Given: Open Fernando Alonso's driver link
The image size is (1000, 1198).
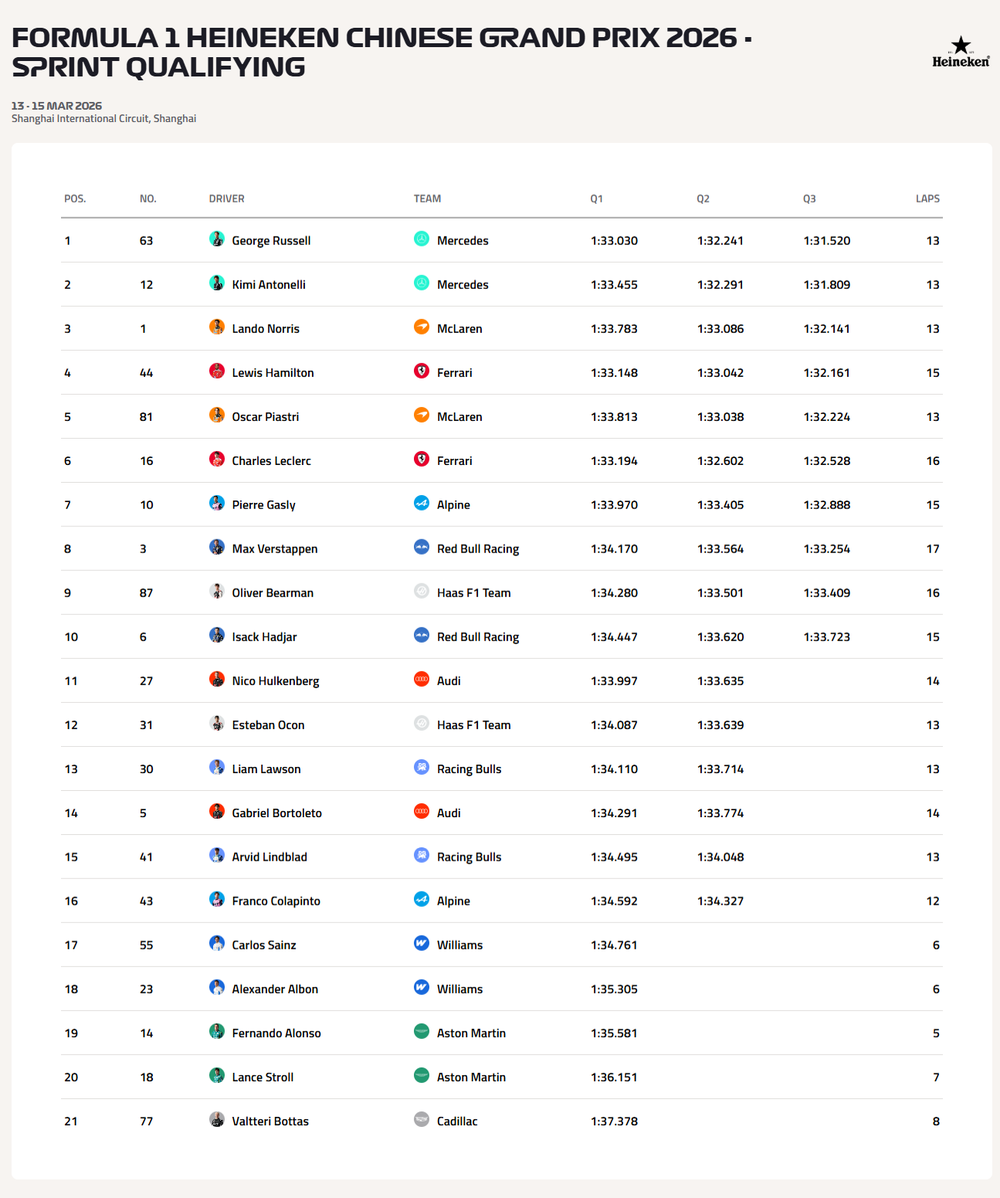Looking at the screenshot, I should pos(277,1034).
